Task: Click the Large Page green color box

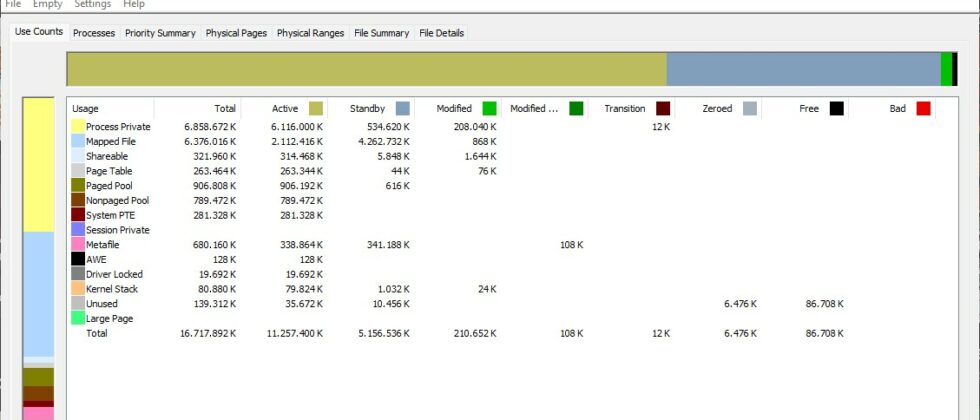Action: pyautogui.click(x=78, y=318)
